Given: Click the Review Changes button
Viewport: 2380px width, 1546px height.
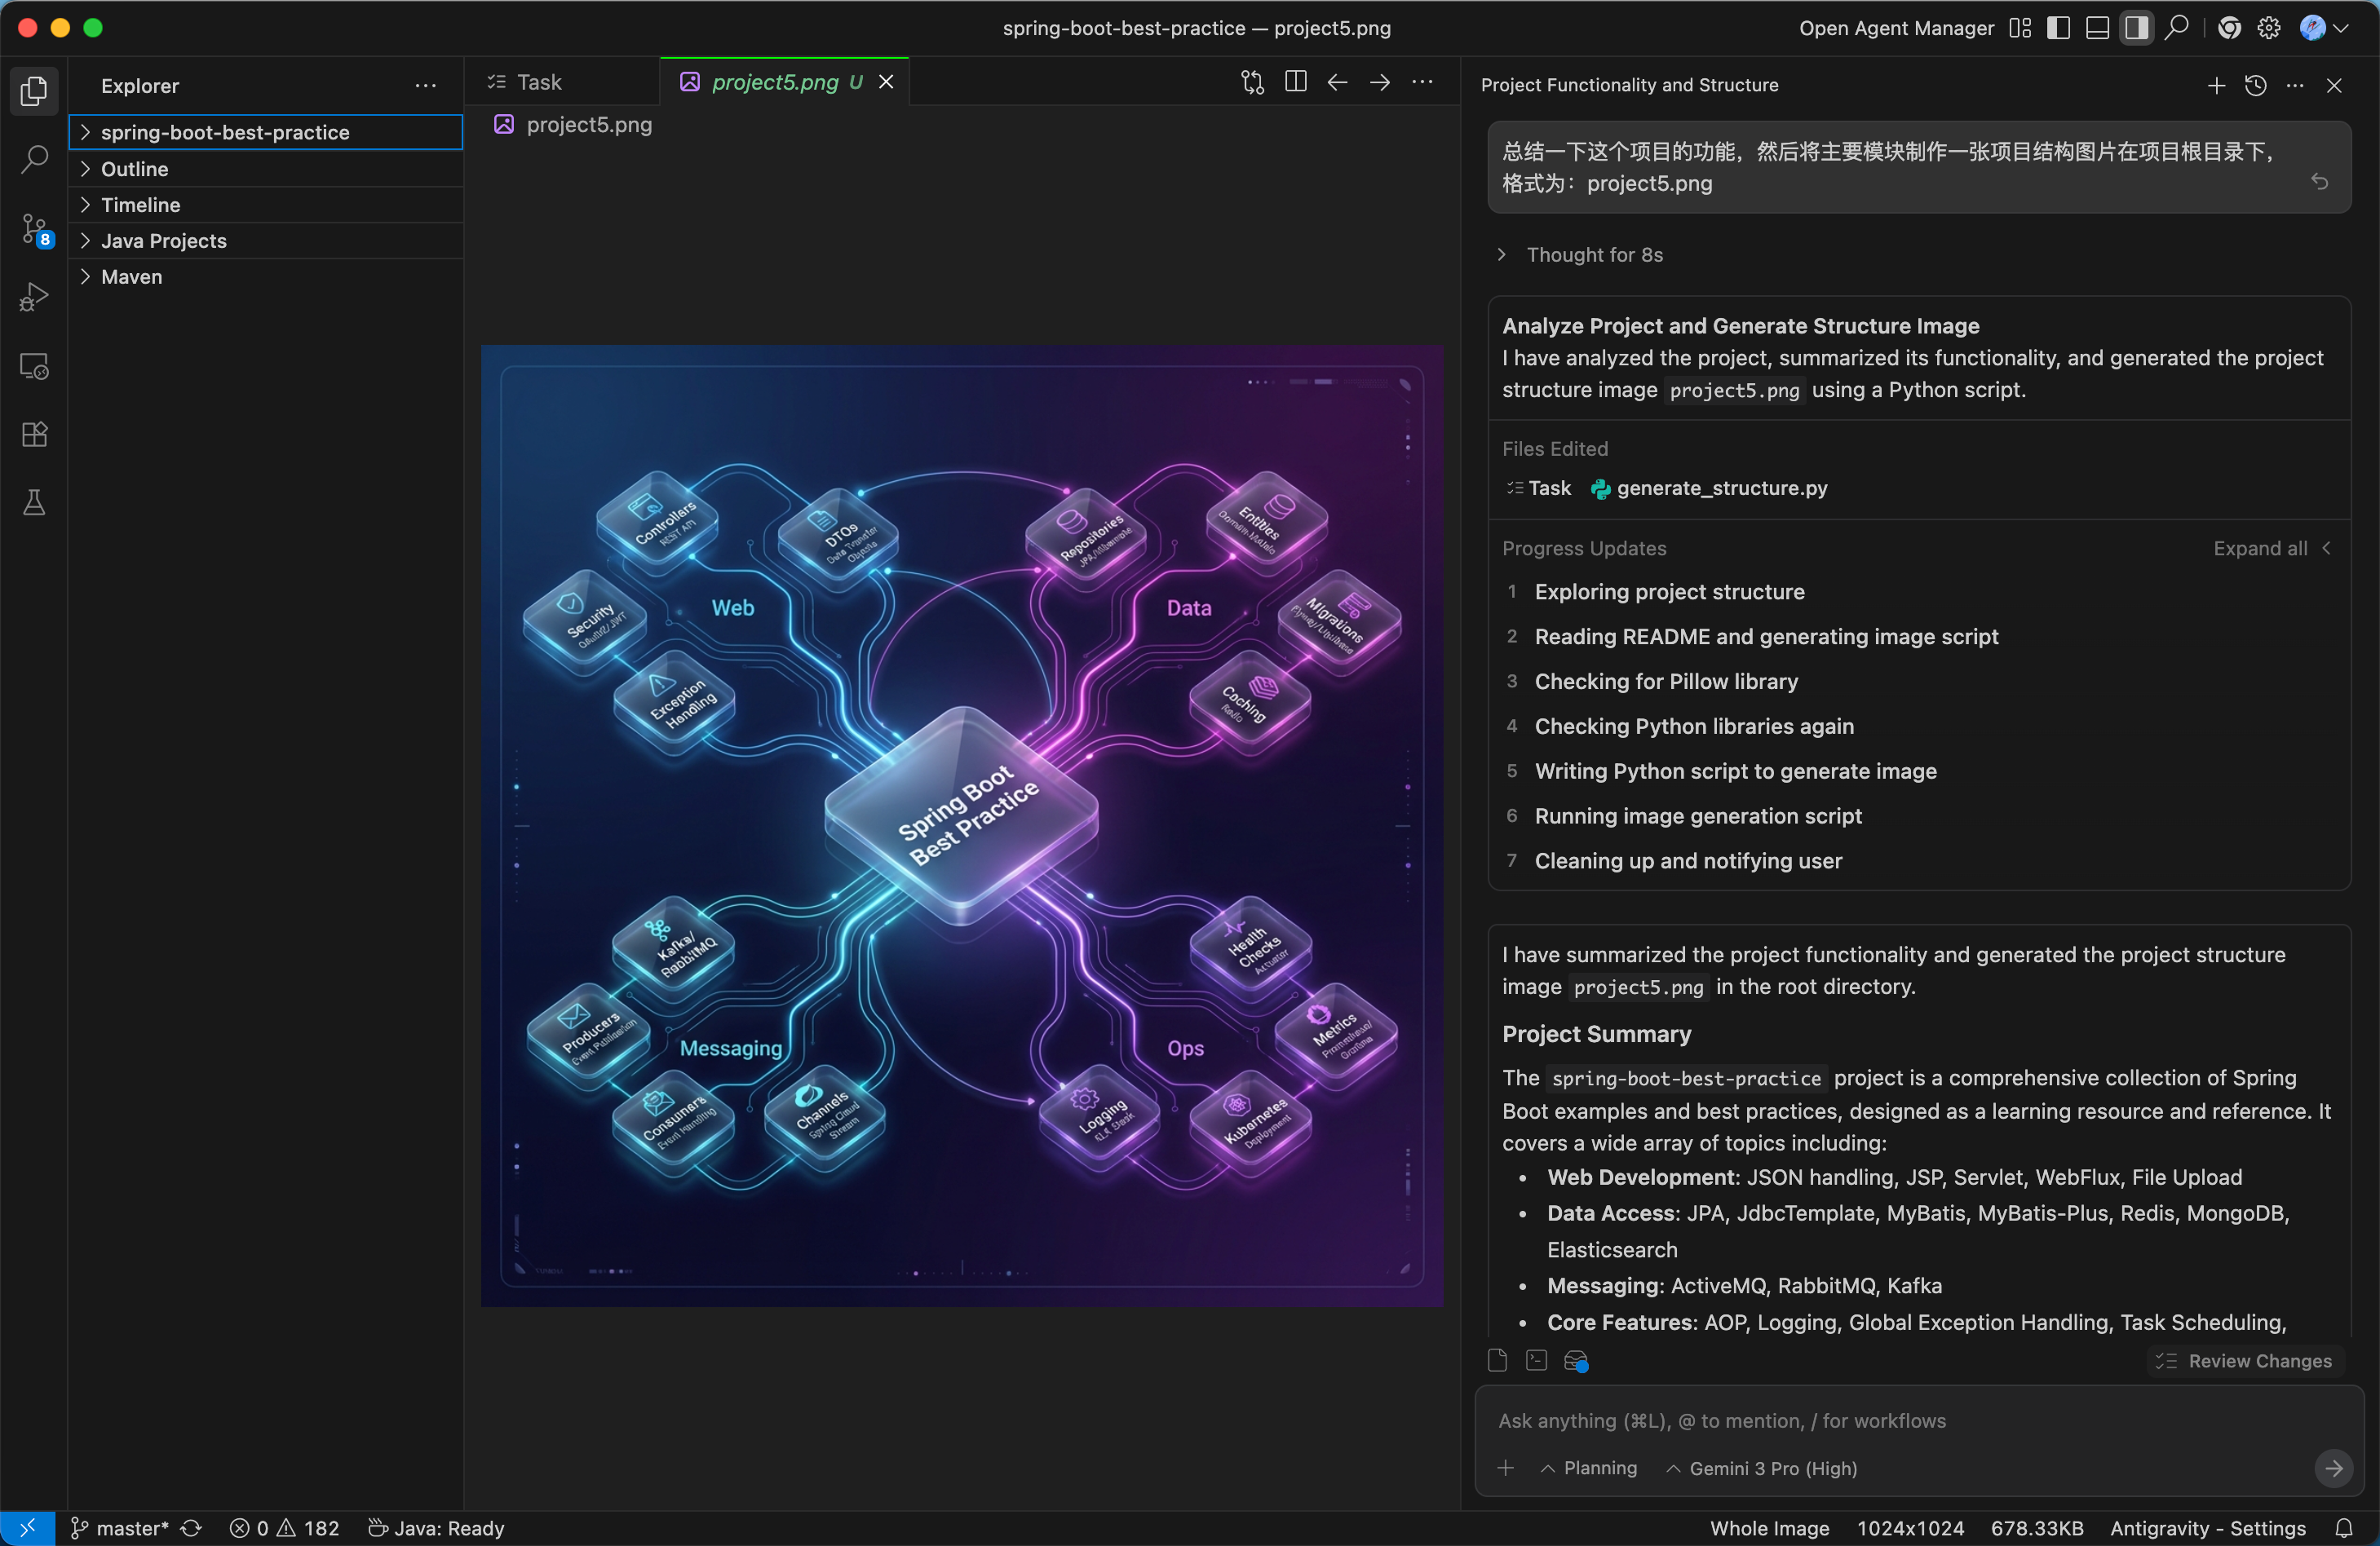Looking at the screenshot, I should coord(2246,1361).
